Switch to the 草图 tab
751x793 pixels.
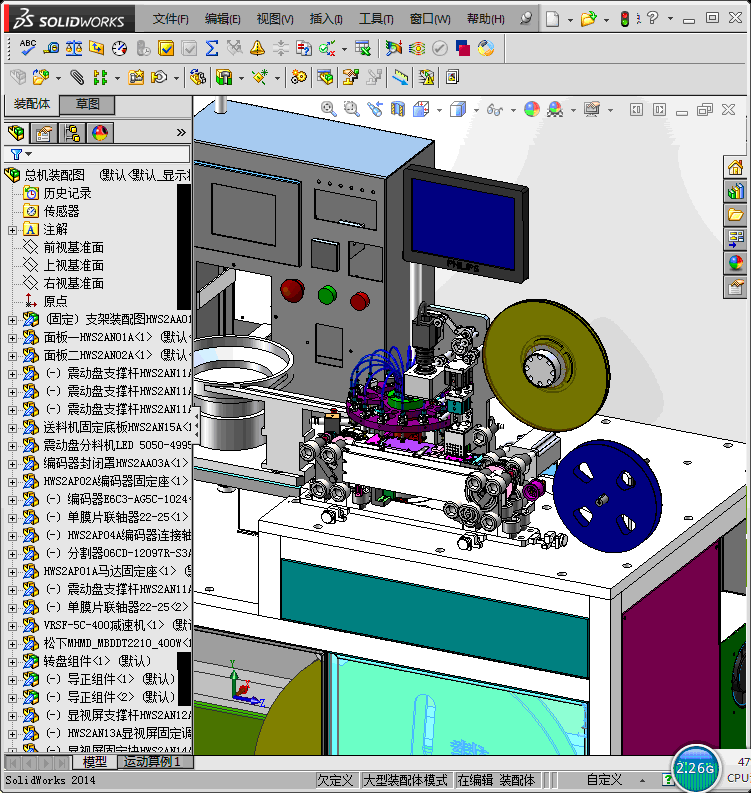point(87,104)
